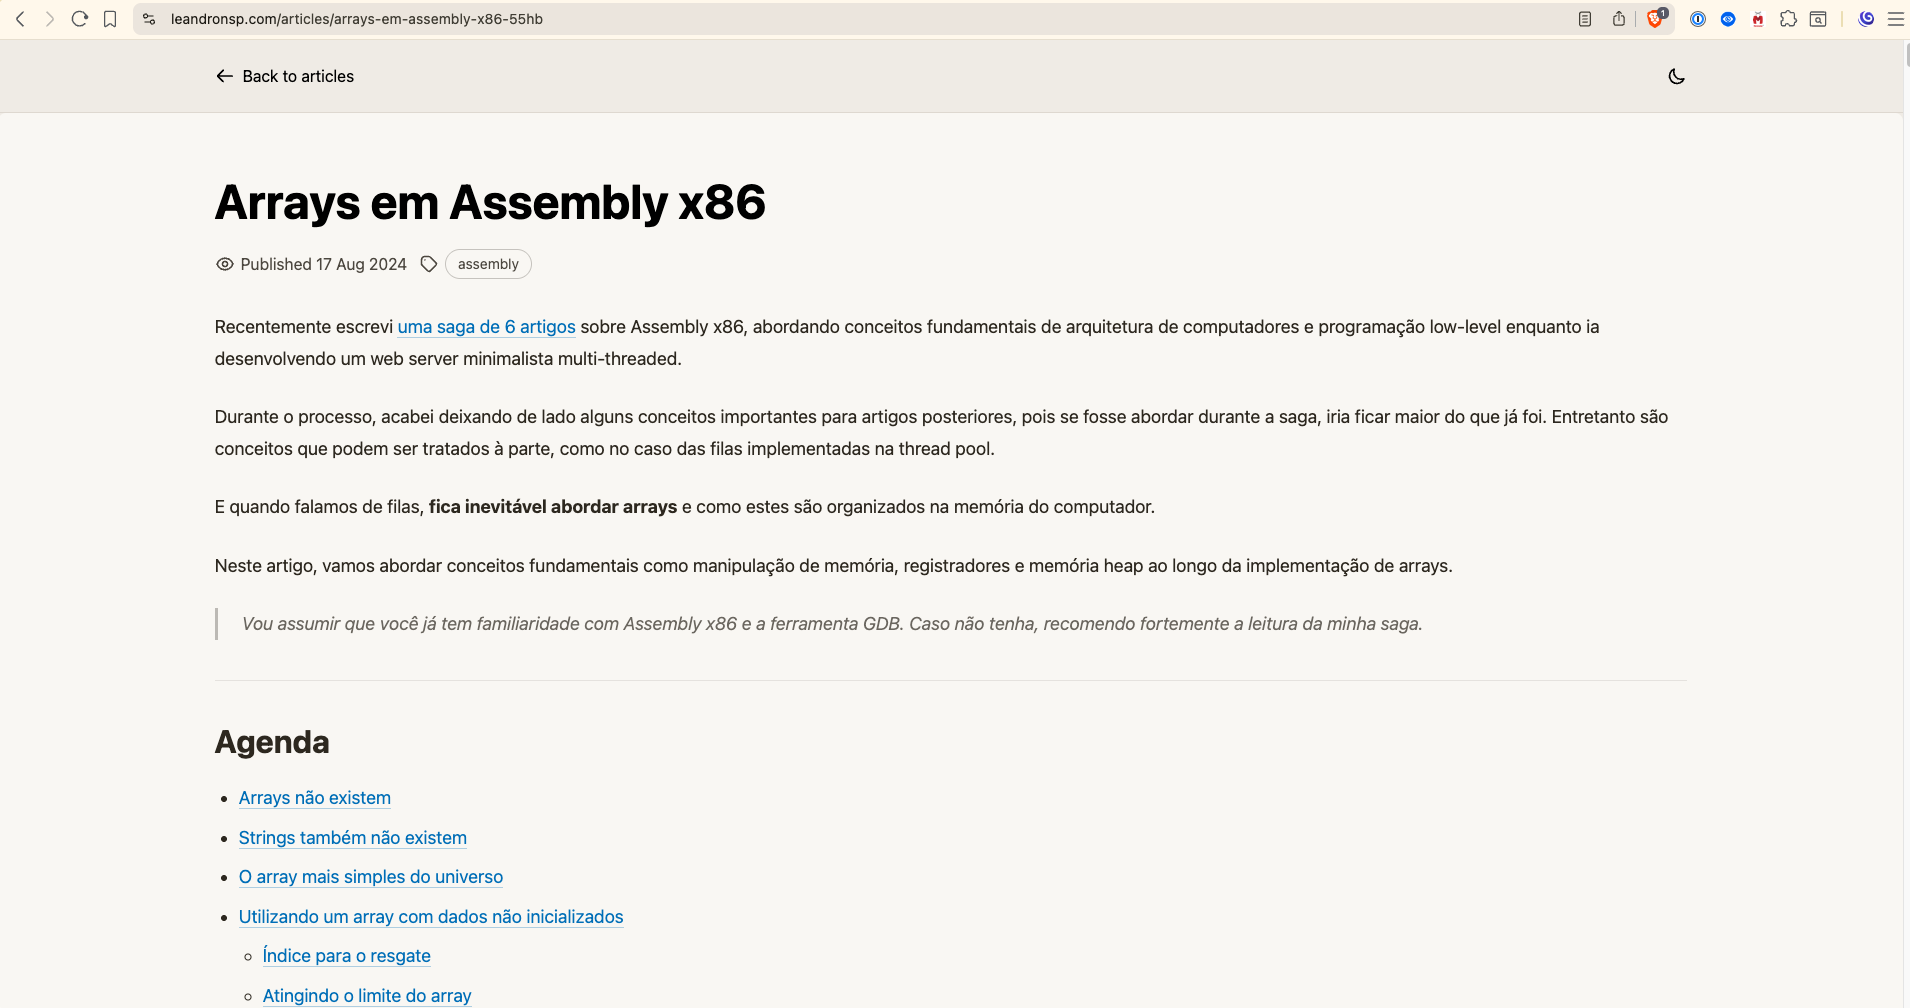Bookmark this page

[110, 19]
